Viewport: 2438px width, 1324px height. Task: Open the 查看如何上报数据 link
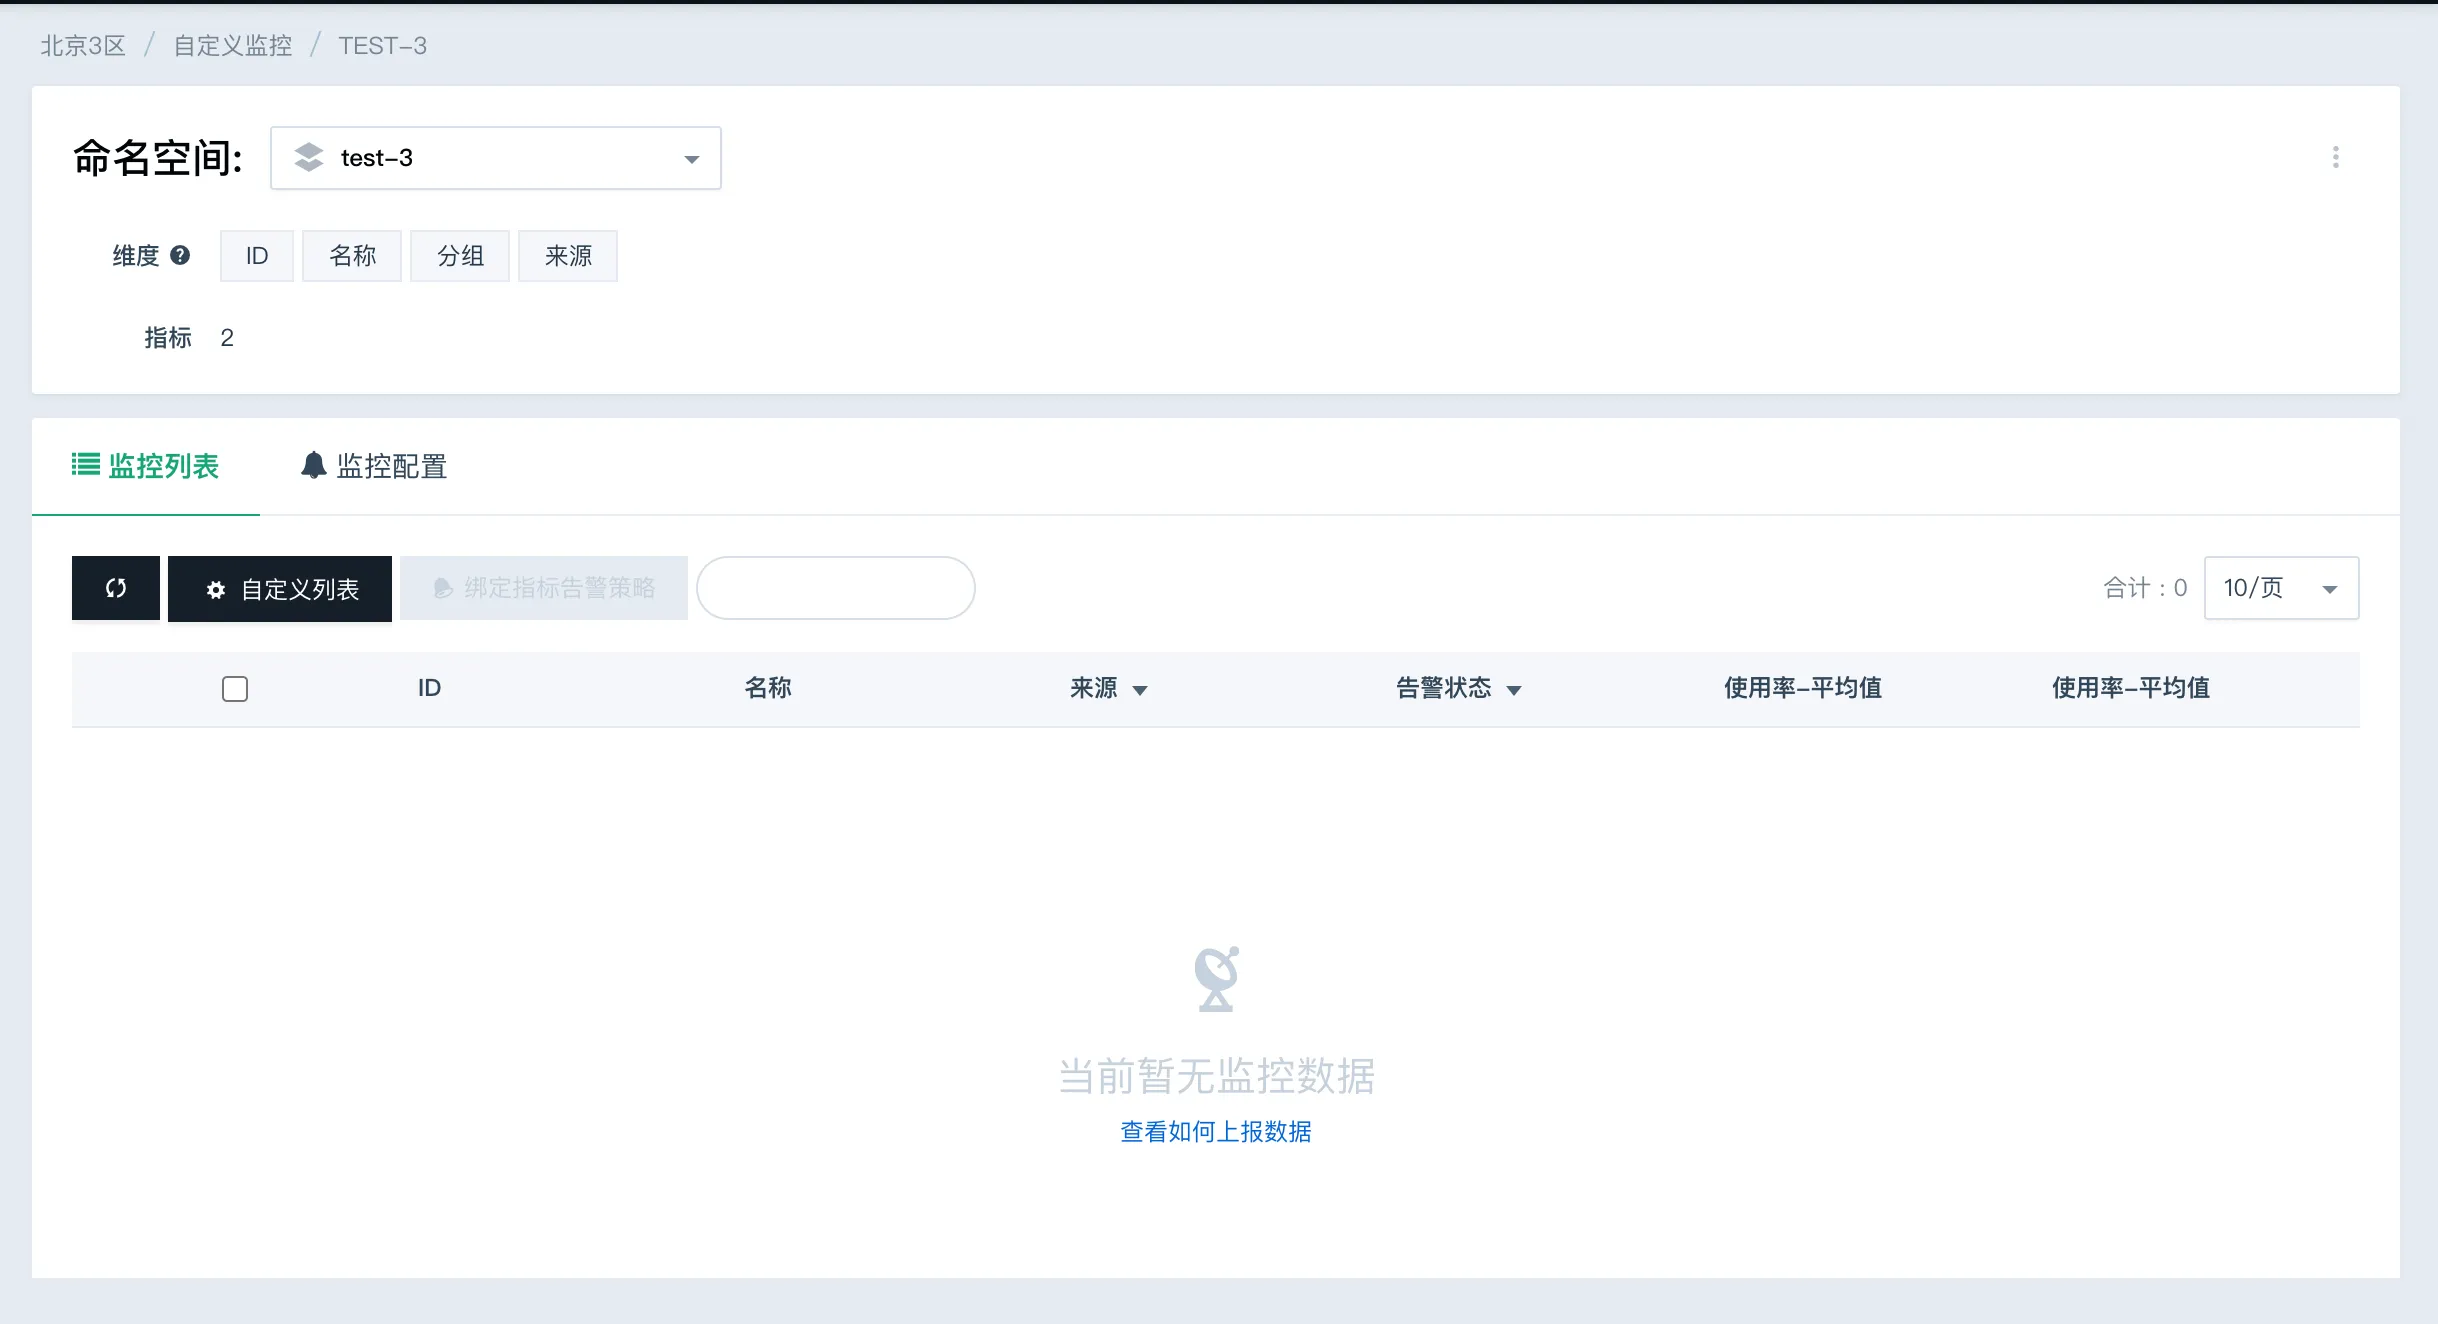click(1216, 1131)
